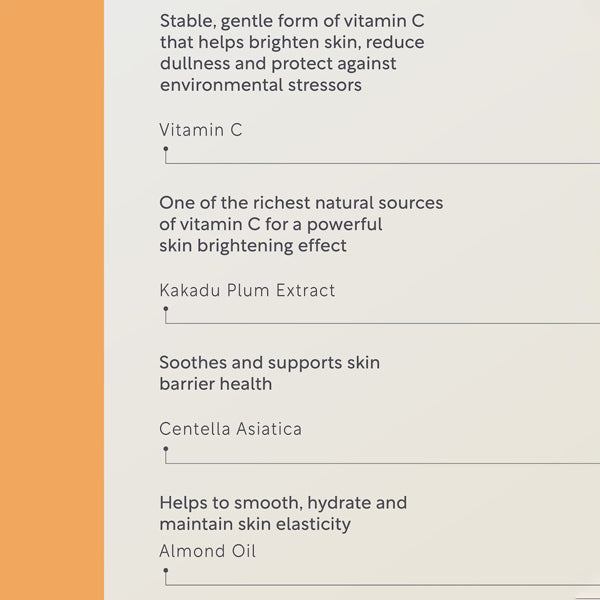The height and width of the screenshot is (600, 600).
Task: Click the text 'environmental stressors'
Action: (x=261, y=85)
